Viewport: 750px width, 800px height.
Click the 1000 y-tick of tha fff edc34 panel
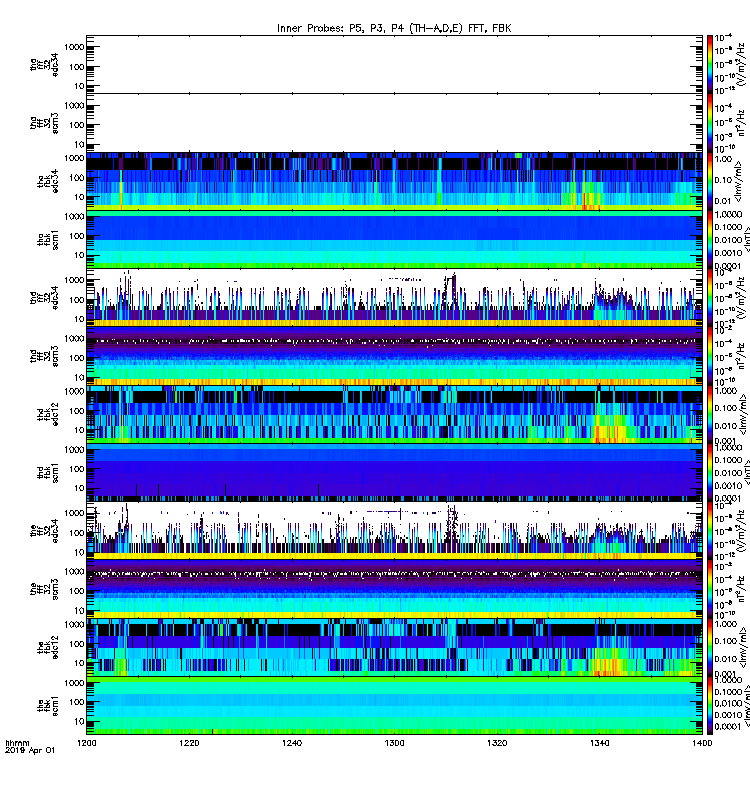point(74,47)
